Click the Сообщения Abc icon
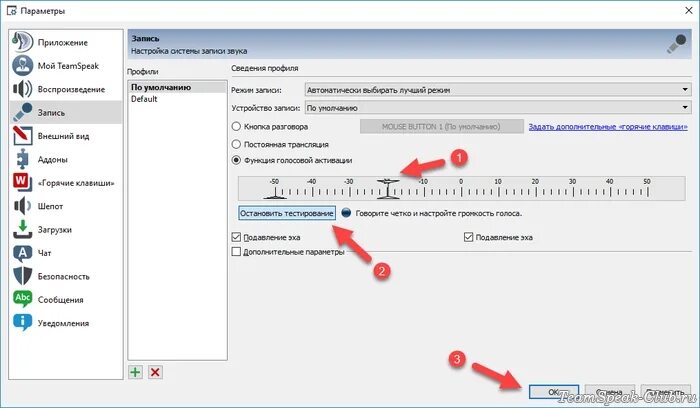The image size is (700, 408). (22, 299)
